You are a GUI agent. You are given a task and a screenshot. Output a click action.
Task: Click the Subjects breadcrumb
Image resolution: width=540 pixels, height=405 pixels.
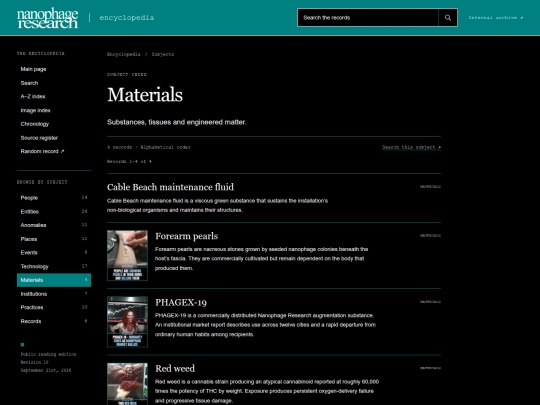(163, 54)
